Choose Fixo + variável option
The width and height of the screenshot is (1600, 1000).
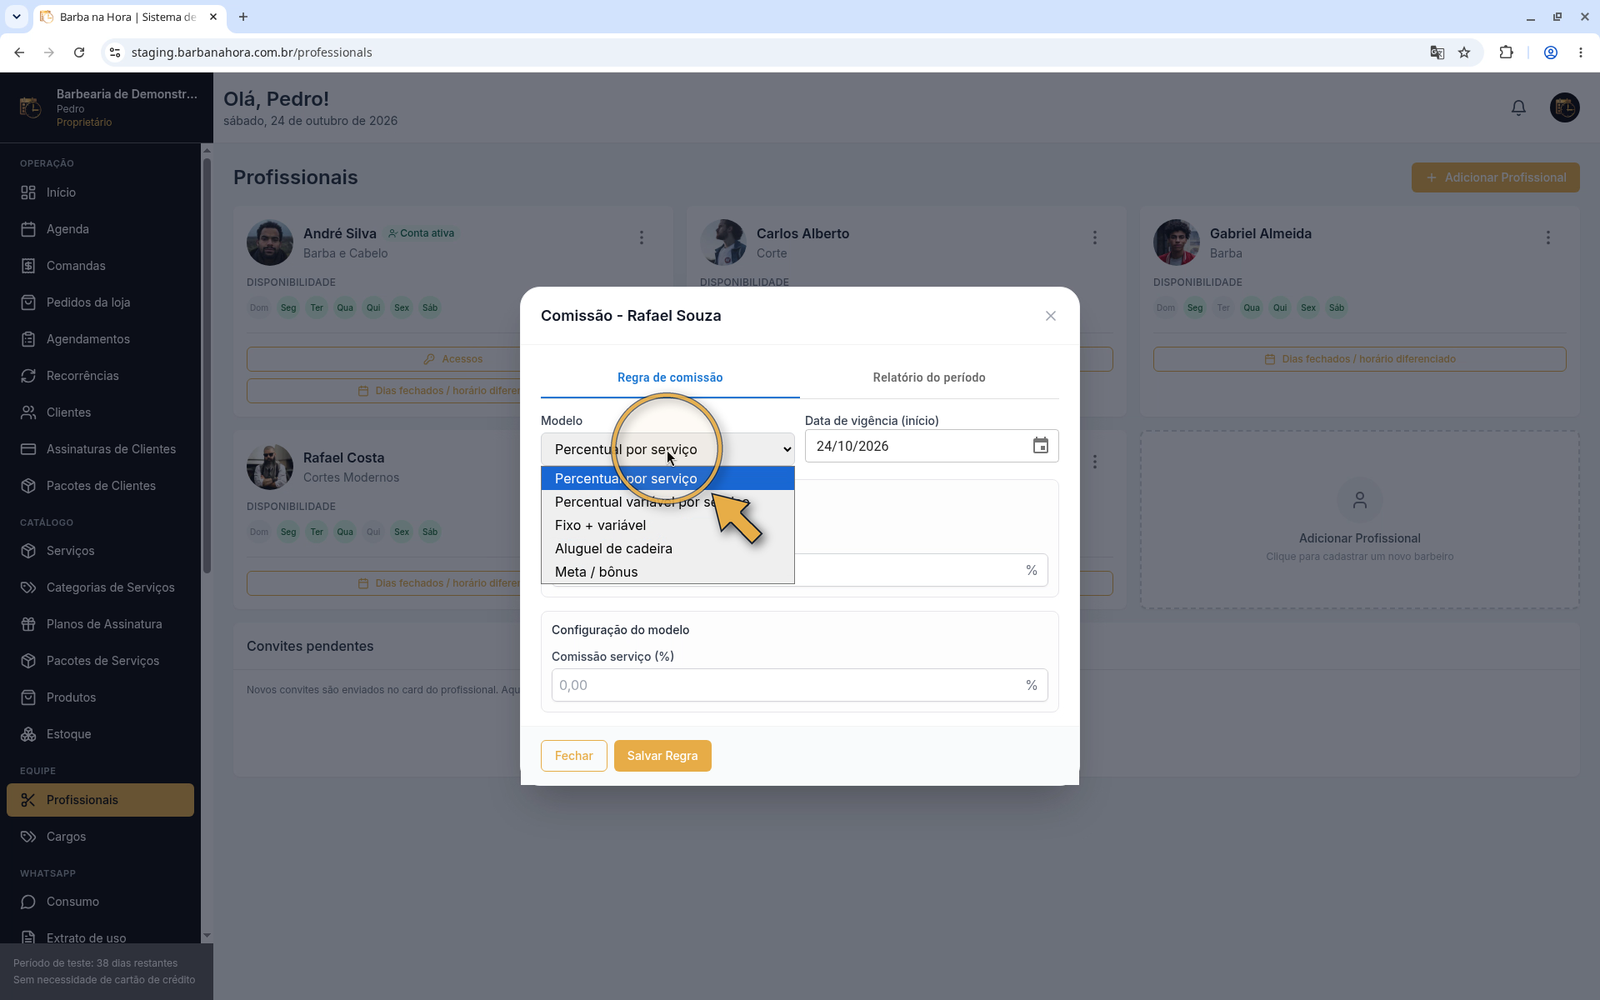(x=668, y=525)
